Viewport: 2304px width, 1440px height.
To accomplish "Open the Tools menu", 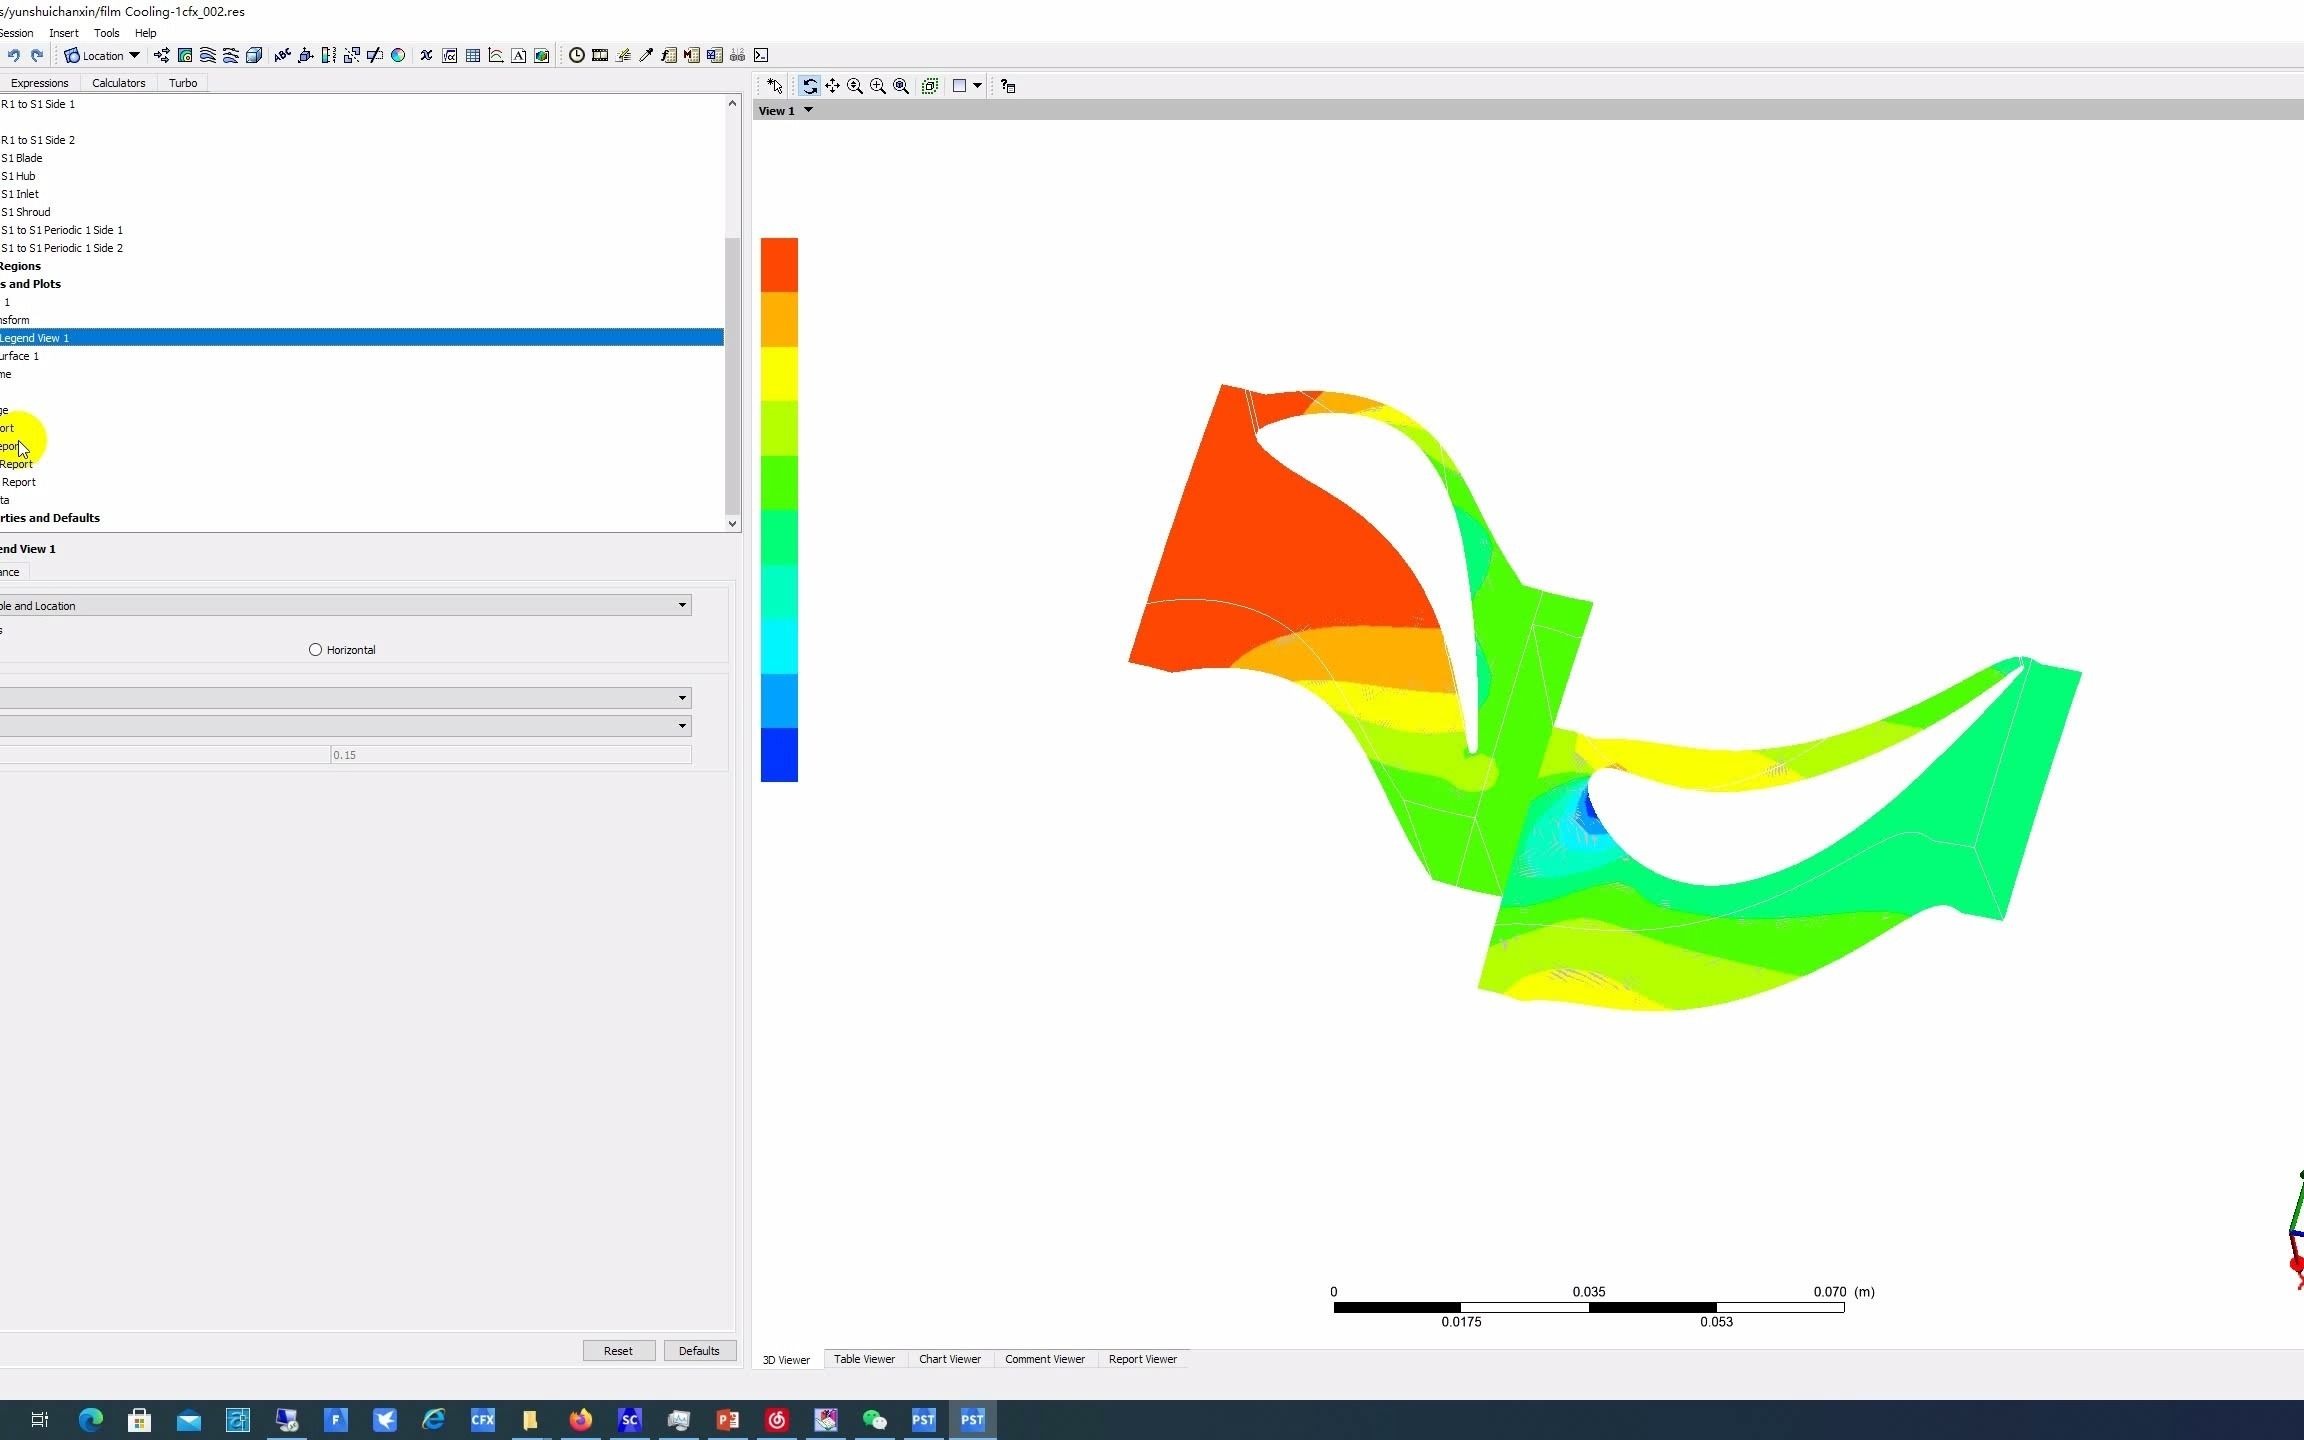I will pos(107,33).
